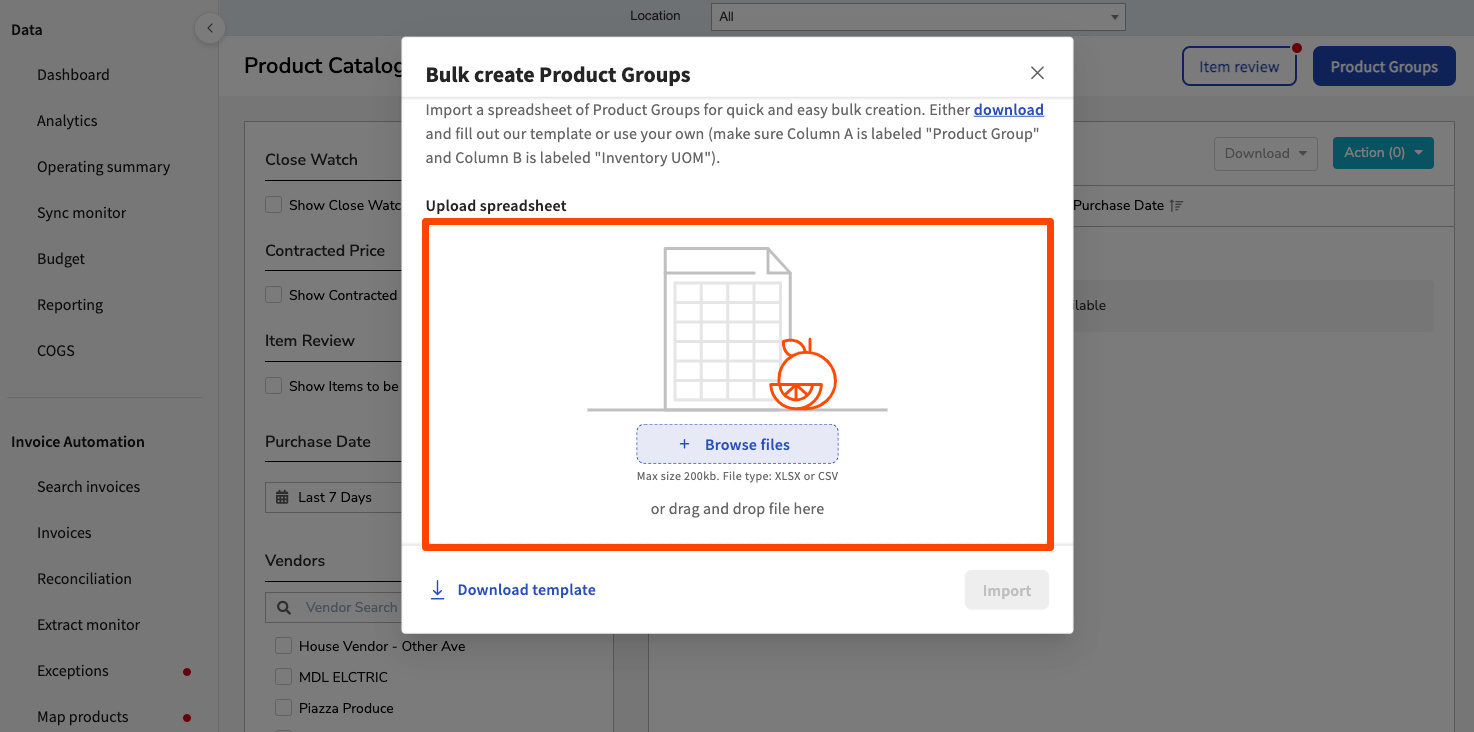Click the download arrow icon beside Download template
The height and width of the screenshot is (732, 1474).
point(437,590)
